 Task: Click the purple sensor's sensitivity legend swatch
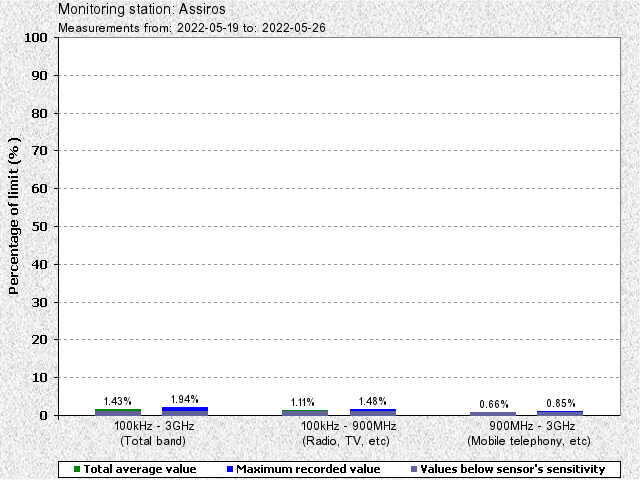coord(413,468)
